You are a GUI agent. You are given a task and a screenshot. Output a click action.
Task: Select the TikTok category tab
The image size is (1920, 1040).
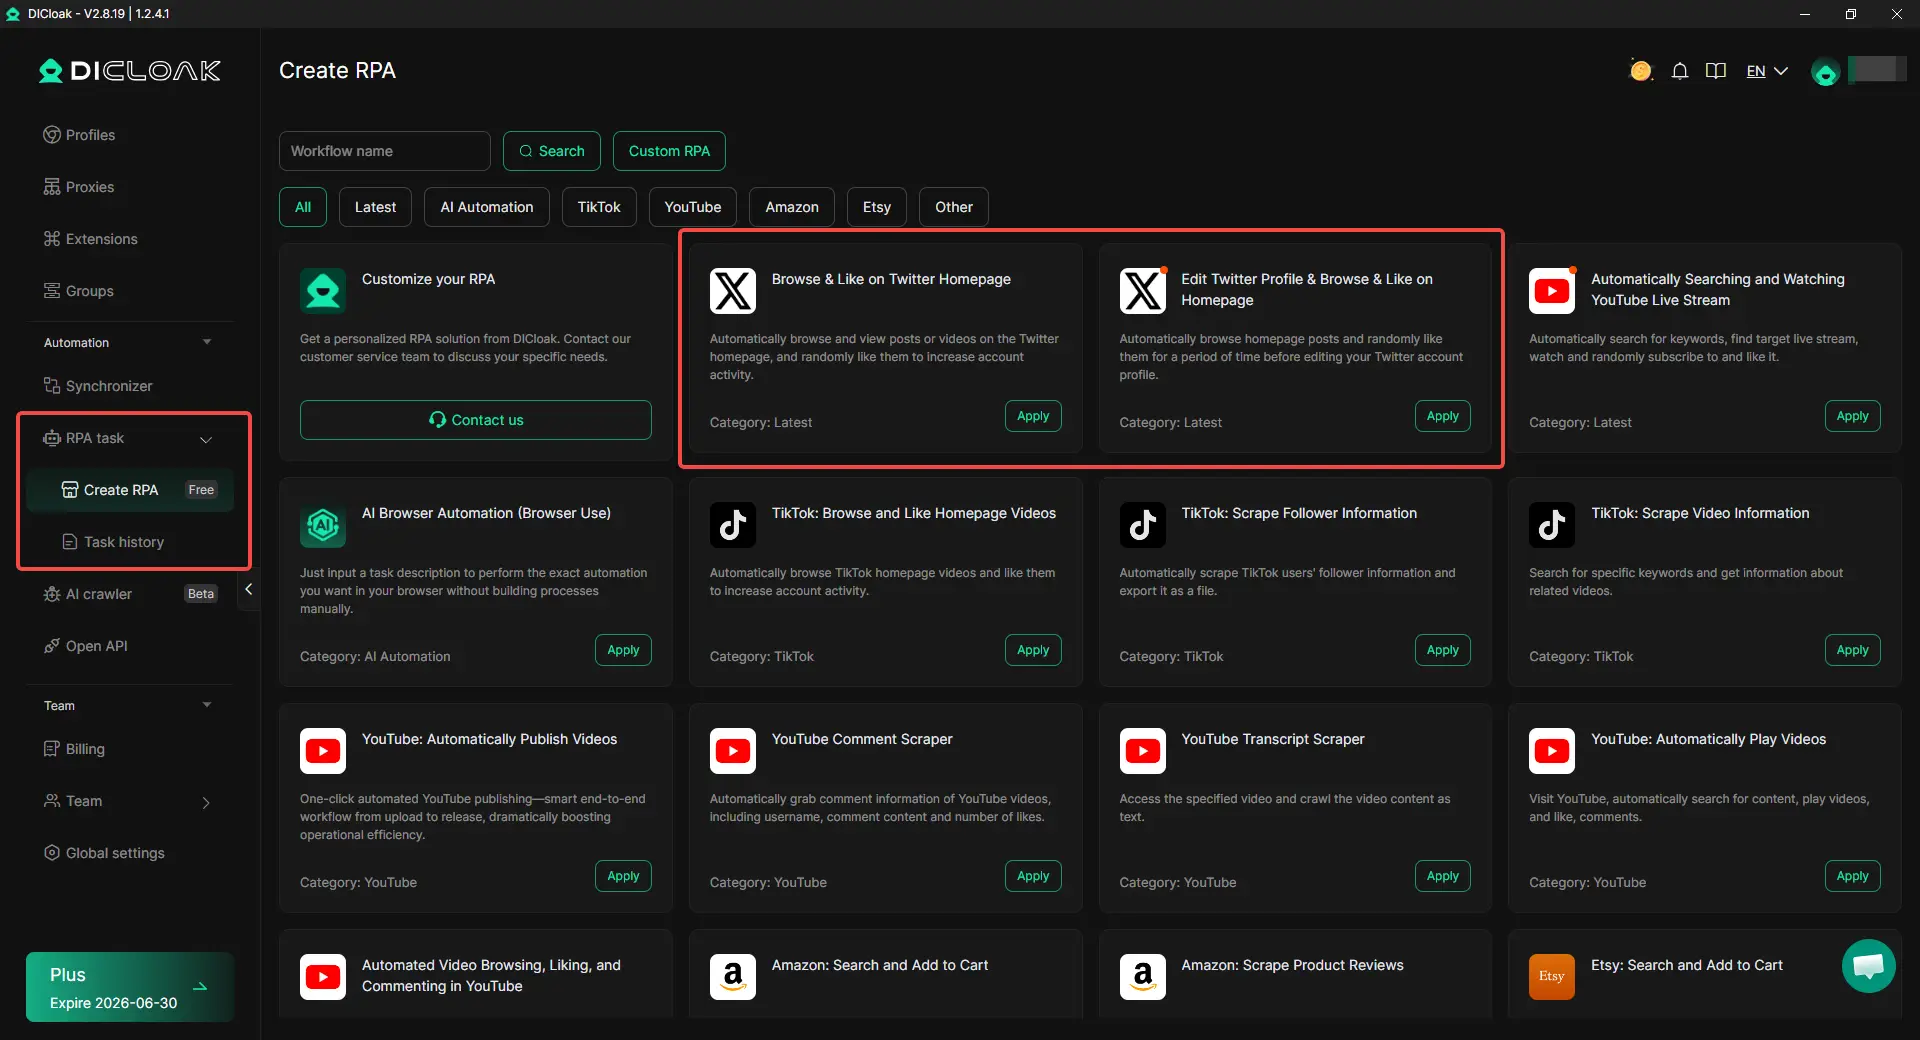pyautogui.click(x=598, y=207)
